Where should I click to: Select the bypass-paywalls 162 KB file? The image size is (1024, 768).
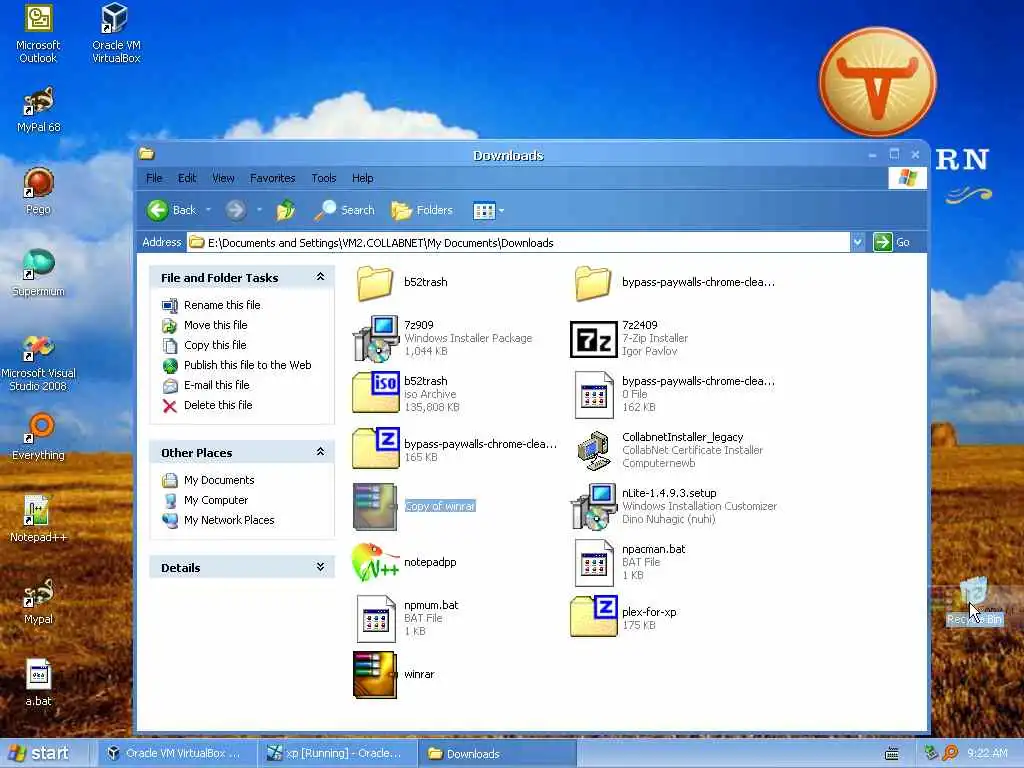pyautogui.click(x=675, y=394)
